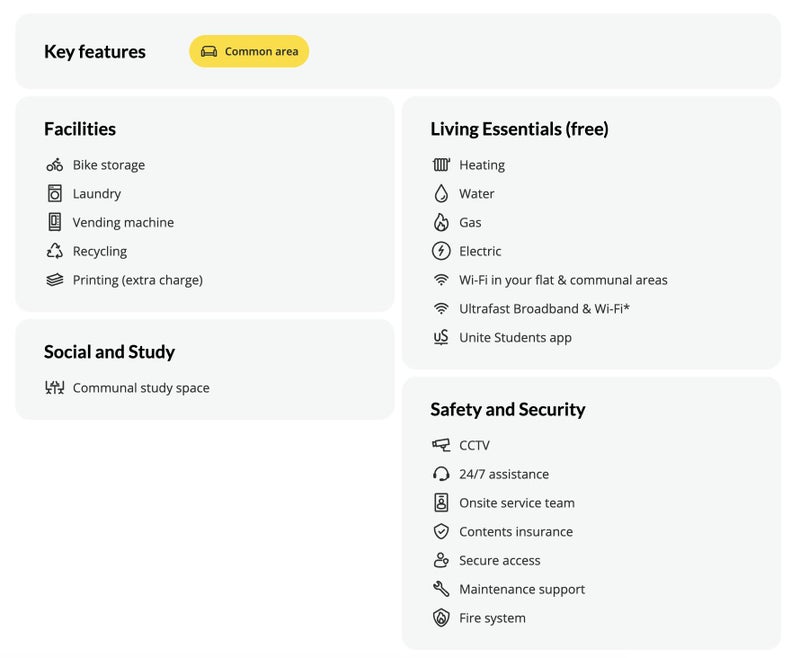Click the vending machine icon
Viewport: 800px width, 658px height.
tap(55, 222)
